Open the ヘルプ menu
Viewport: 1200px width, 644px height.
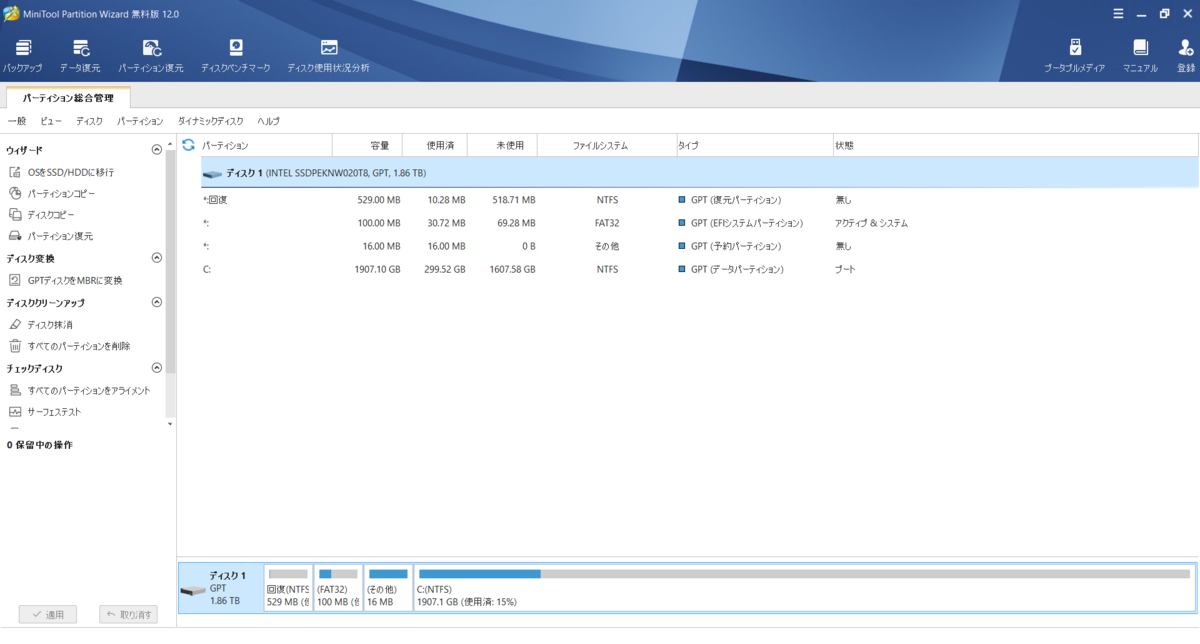[x=268, y=121]
